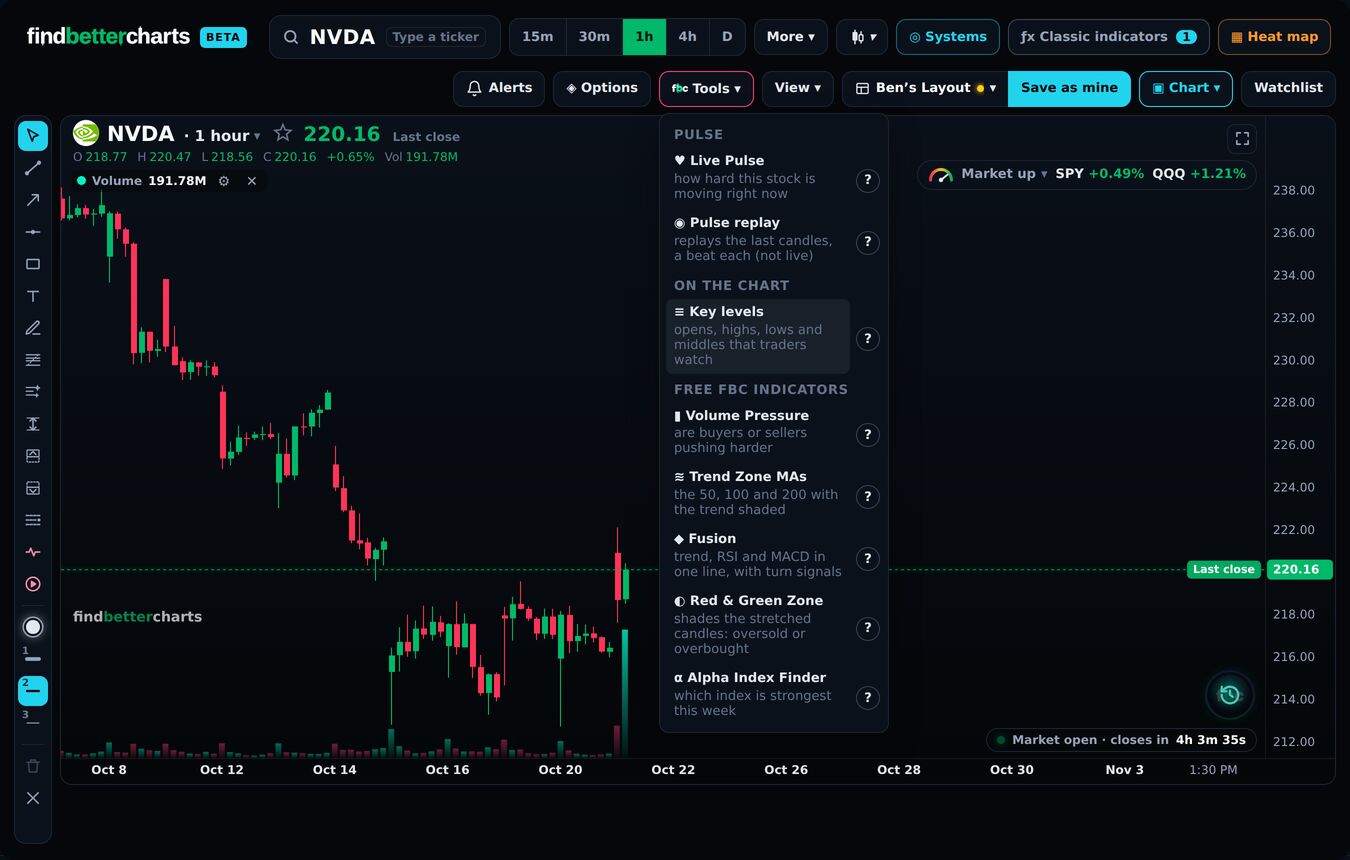Select the cursor pointer tool
The width and height of the screenshot is (1350, 860).
pos(33,136)
